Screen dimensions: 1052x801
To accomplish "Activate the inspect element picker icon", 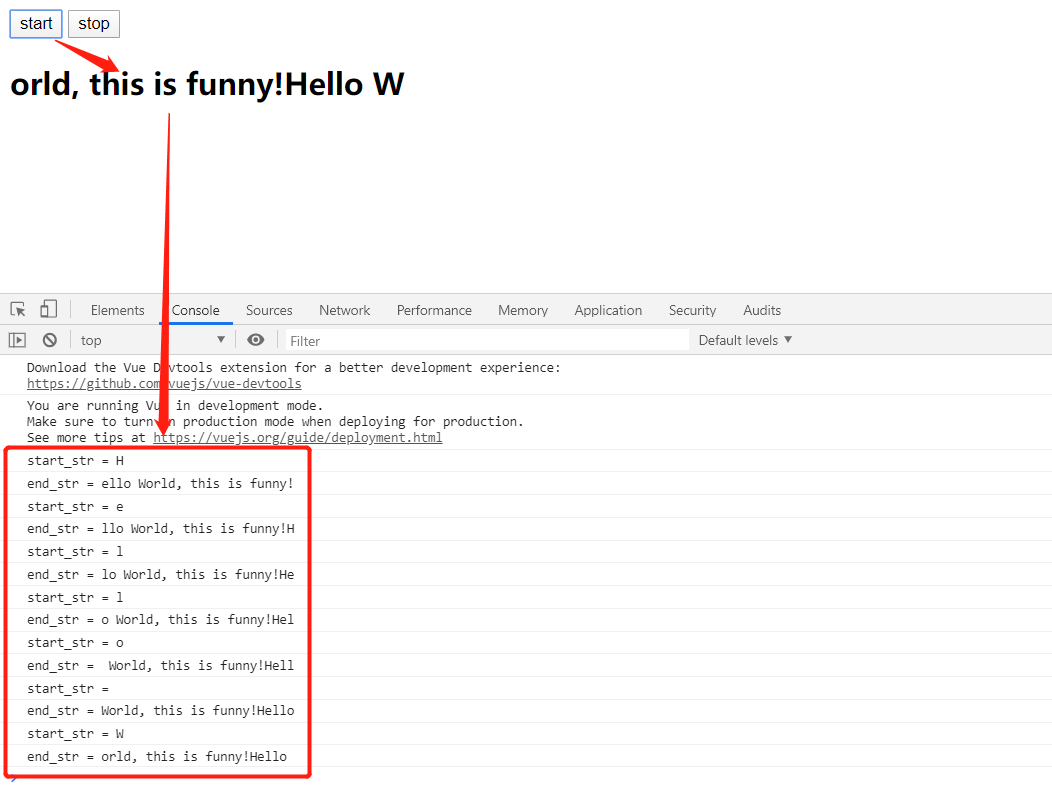I will (18, 309).
